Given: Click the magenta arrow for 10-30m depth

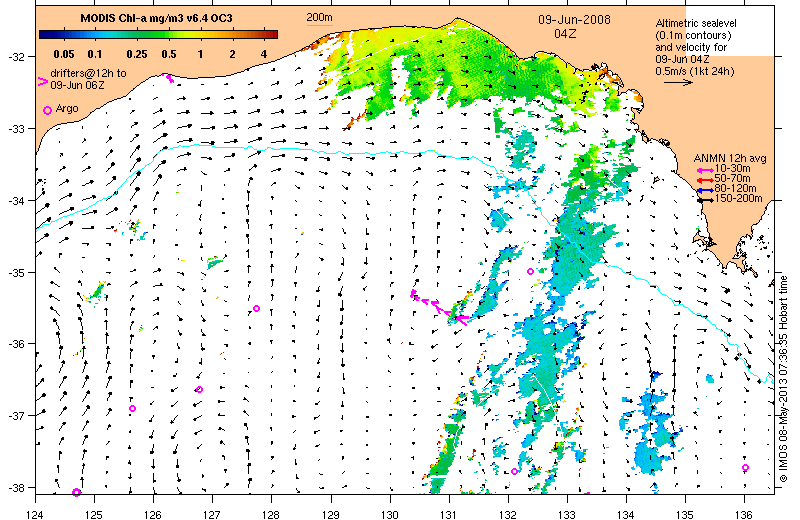Looking at the screenshot, I should (706, 170).
